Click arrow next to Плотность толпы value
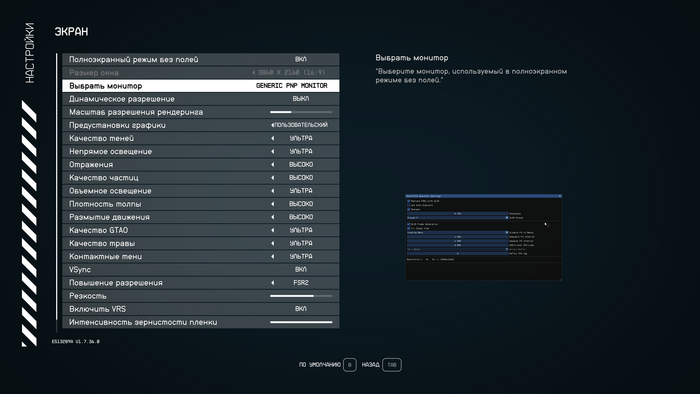 [272, 204]
